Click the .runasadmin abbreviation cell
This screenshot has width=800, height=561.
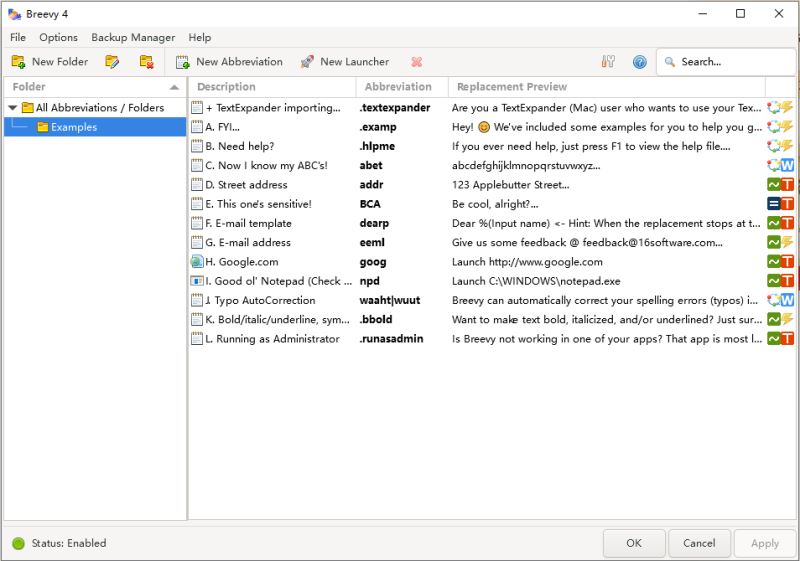[x=391, y=339]
